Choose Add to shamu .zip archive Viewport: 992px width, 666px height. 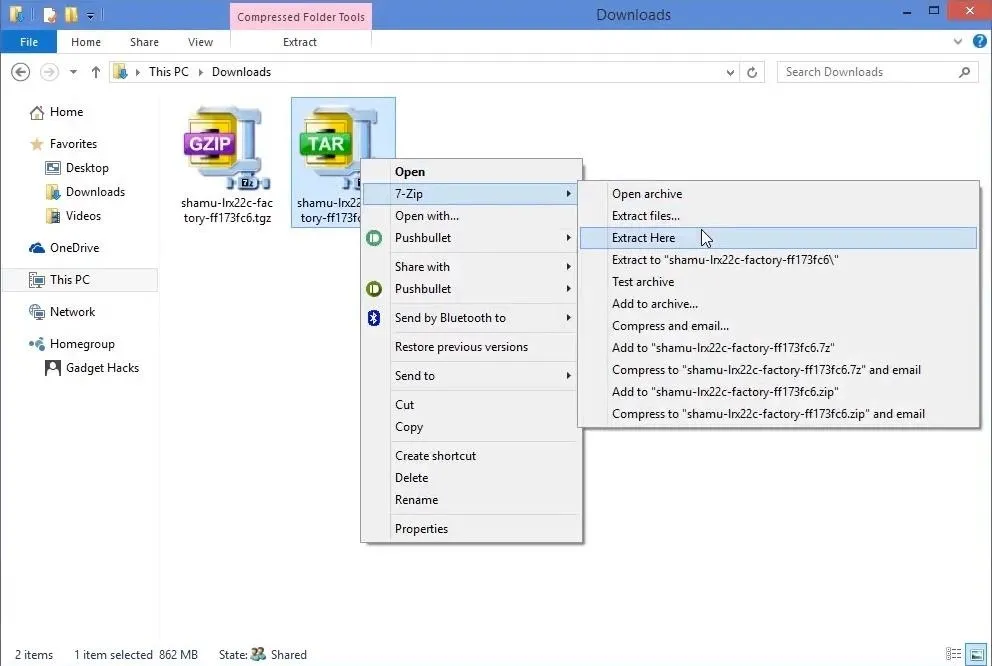pos(778,392)
